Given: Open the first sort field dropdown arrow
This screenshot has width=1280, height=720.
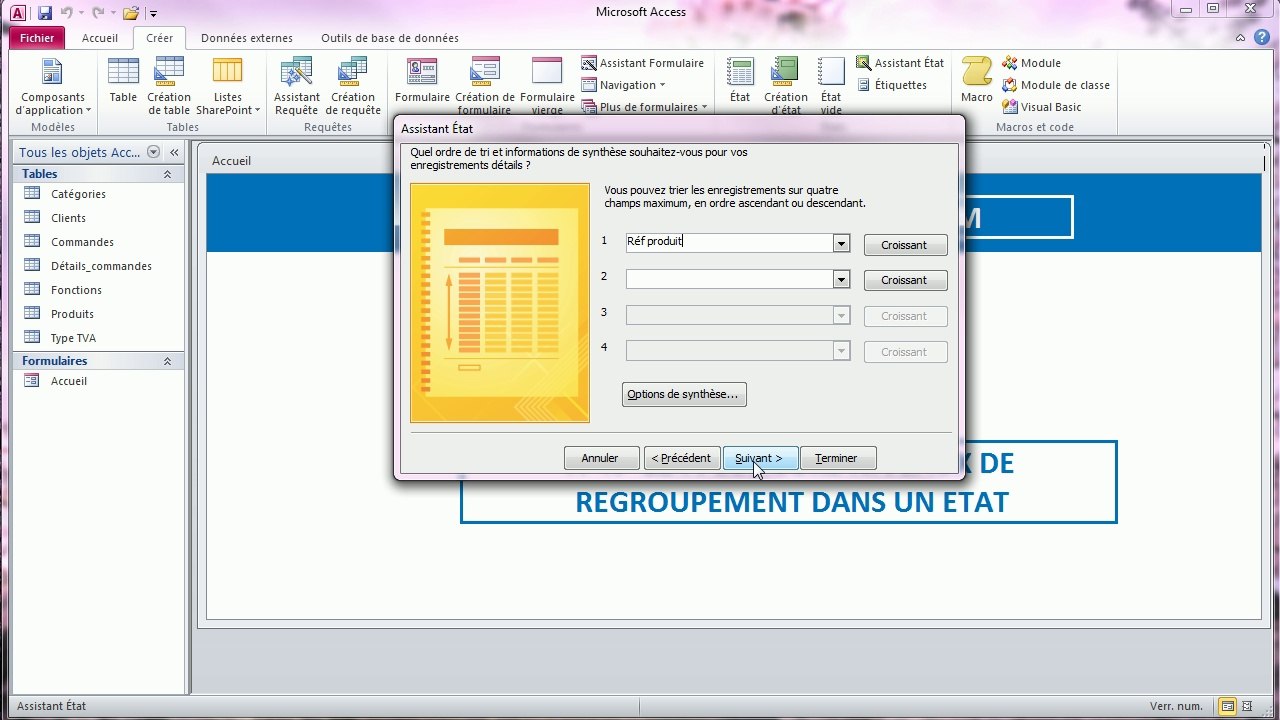Looking at the screenshot, I should point(841,244).
